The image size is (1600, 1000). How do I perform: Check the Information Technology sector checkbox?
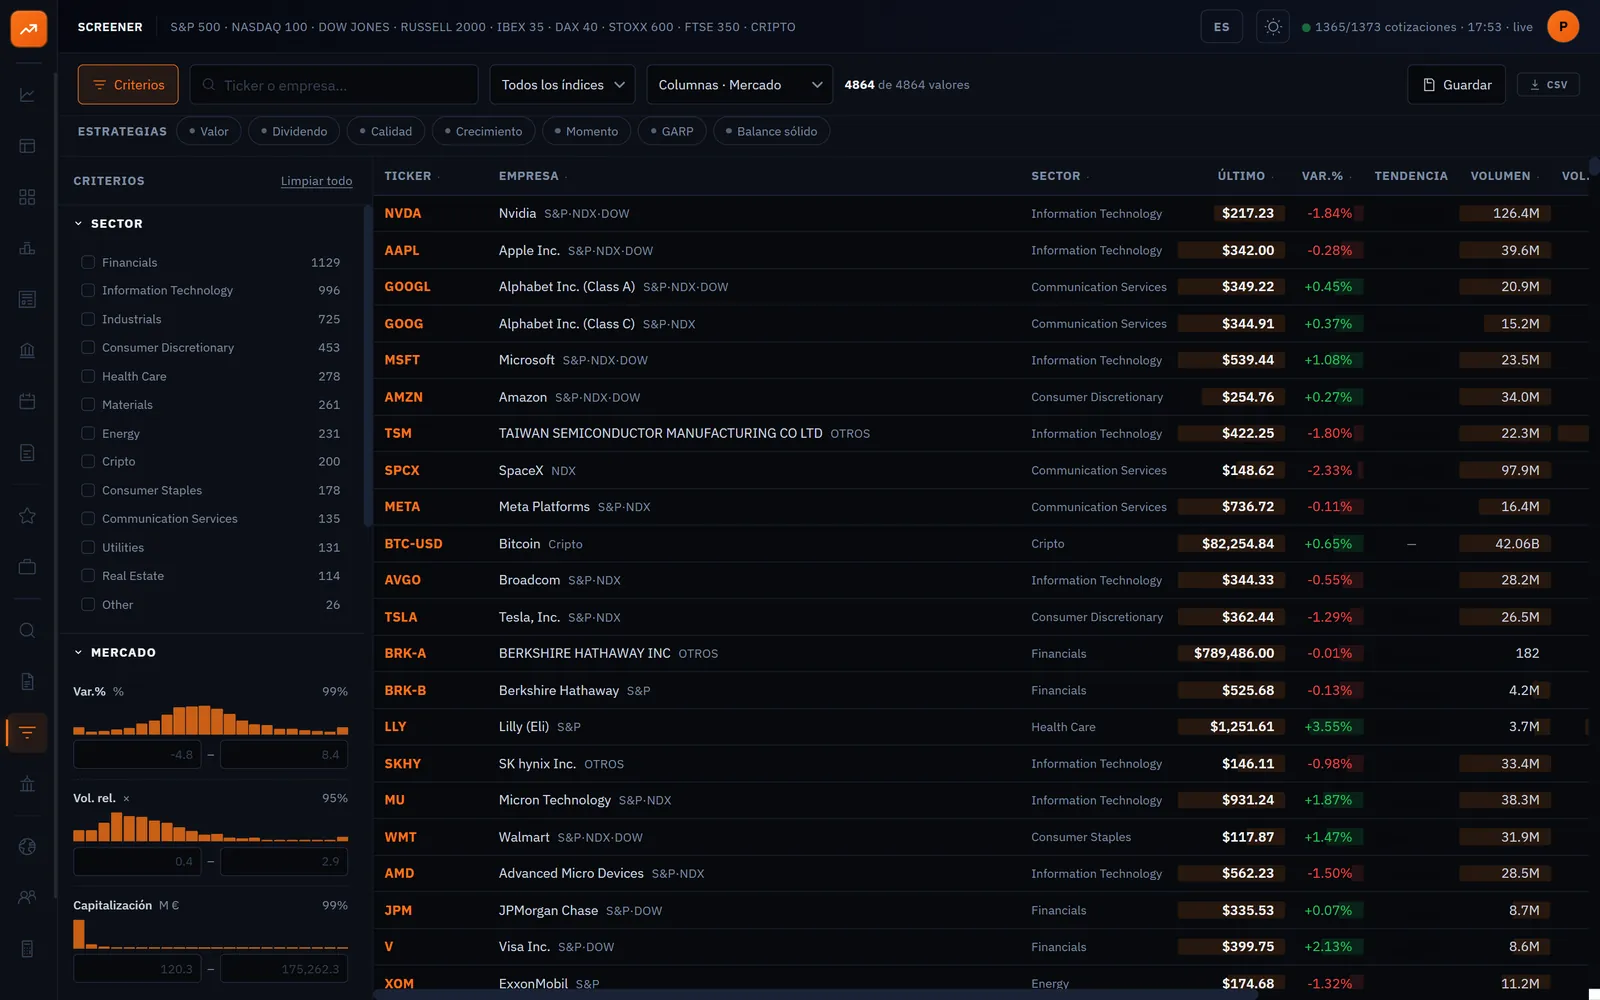tap(88, 290)
